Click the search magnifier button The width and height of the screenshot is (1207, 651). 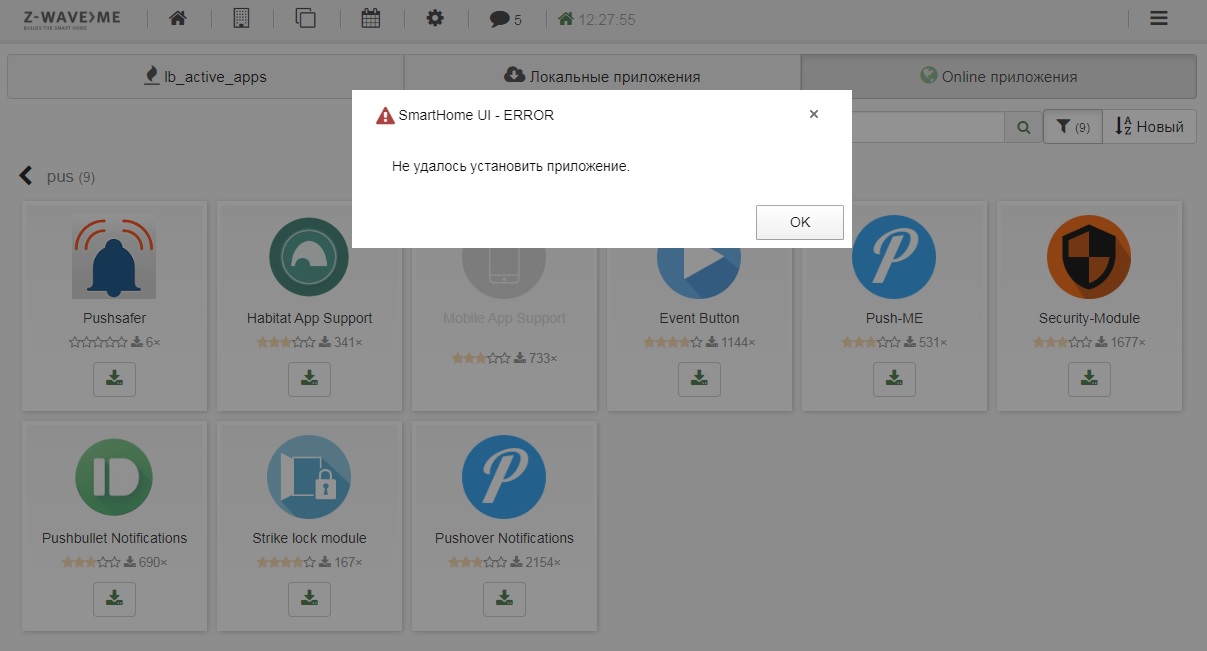pos(1023,127)
